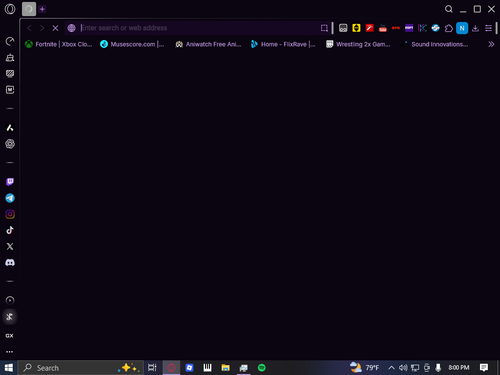Screen dimensions: 500x375
Task: Open Aniwatch Free Anime bookmark
Action: tap(208, 44)
